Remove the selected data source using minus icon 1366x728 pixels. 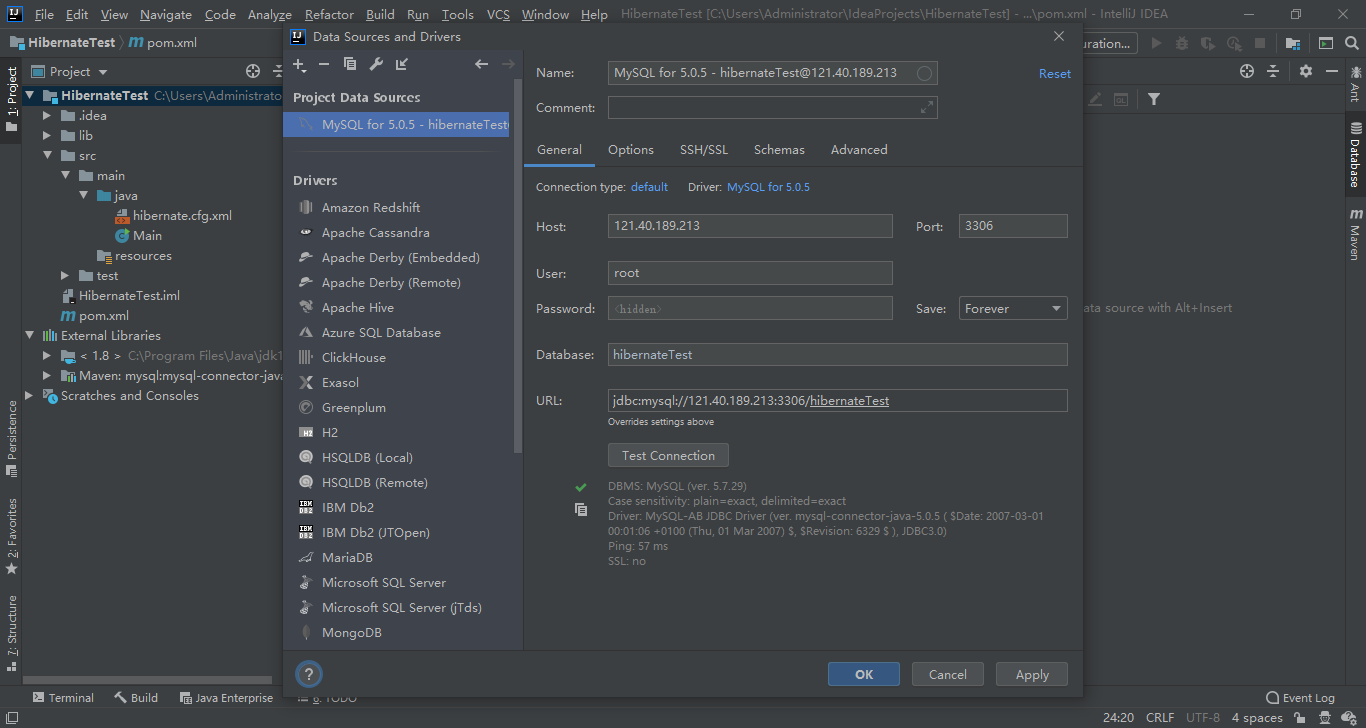(x=322, y=64)
